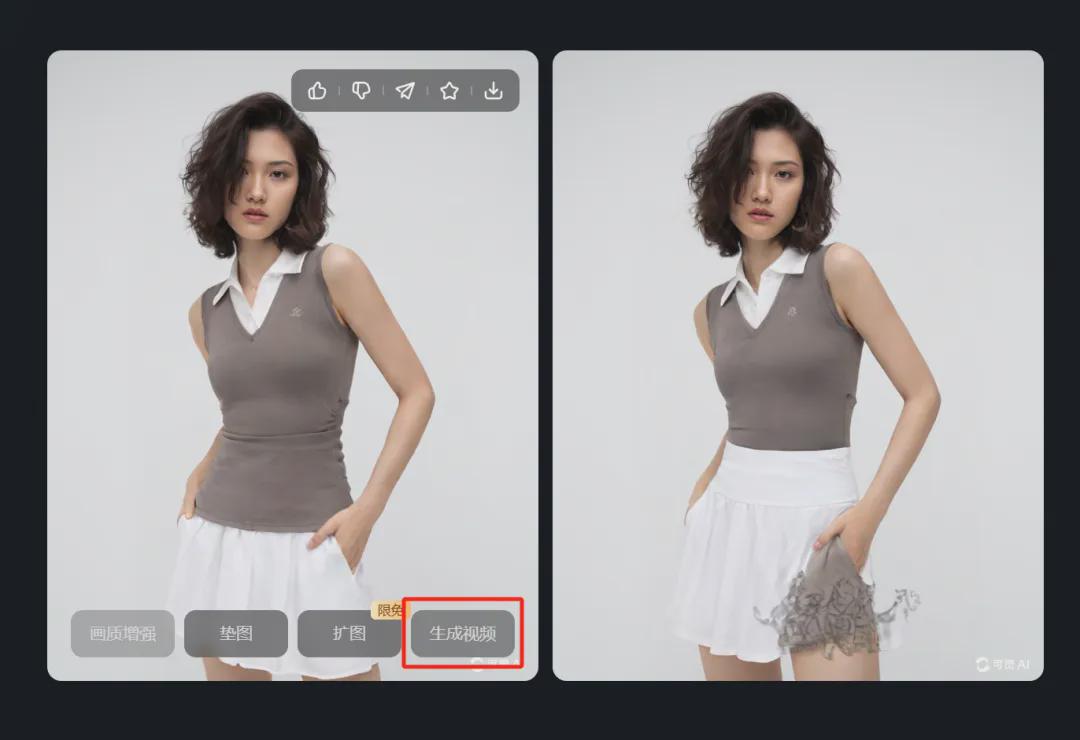Click the vest chest logo in left image
This screenshot has width=1080, height=740.
[x=295, y=313]
